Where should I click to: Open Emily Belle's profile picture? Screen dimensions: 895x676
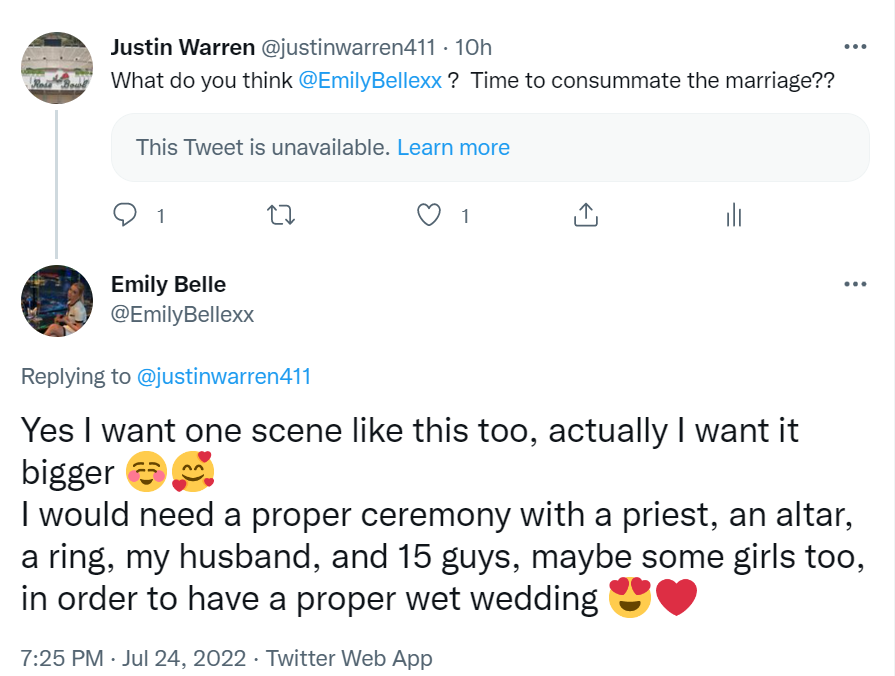point(57,301)
